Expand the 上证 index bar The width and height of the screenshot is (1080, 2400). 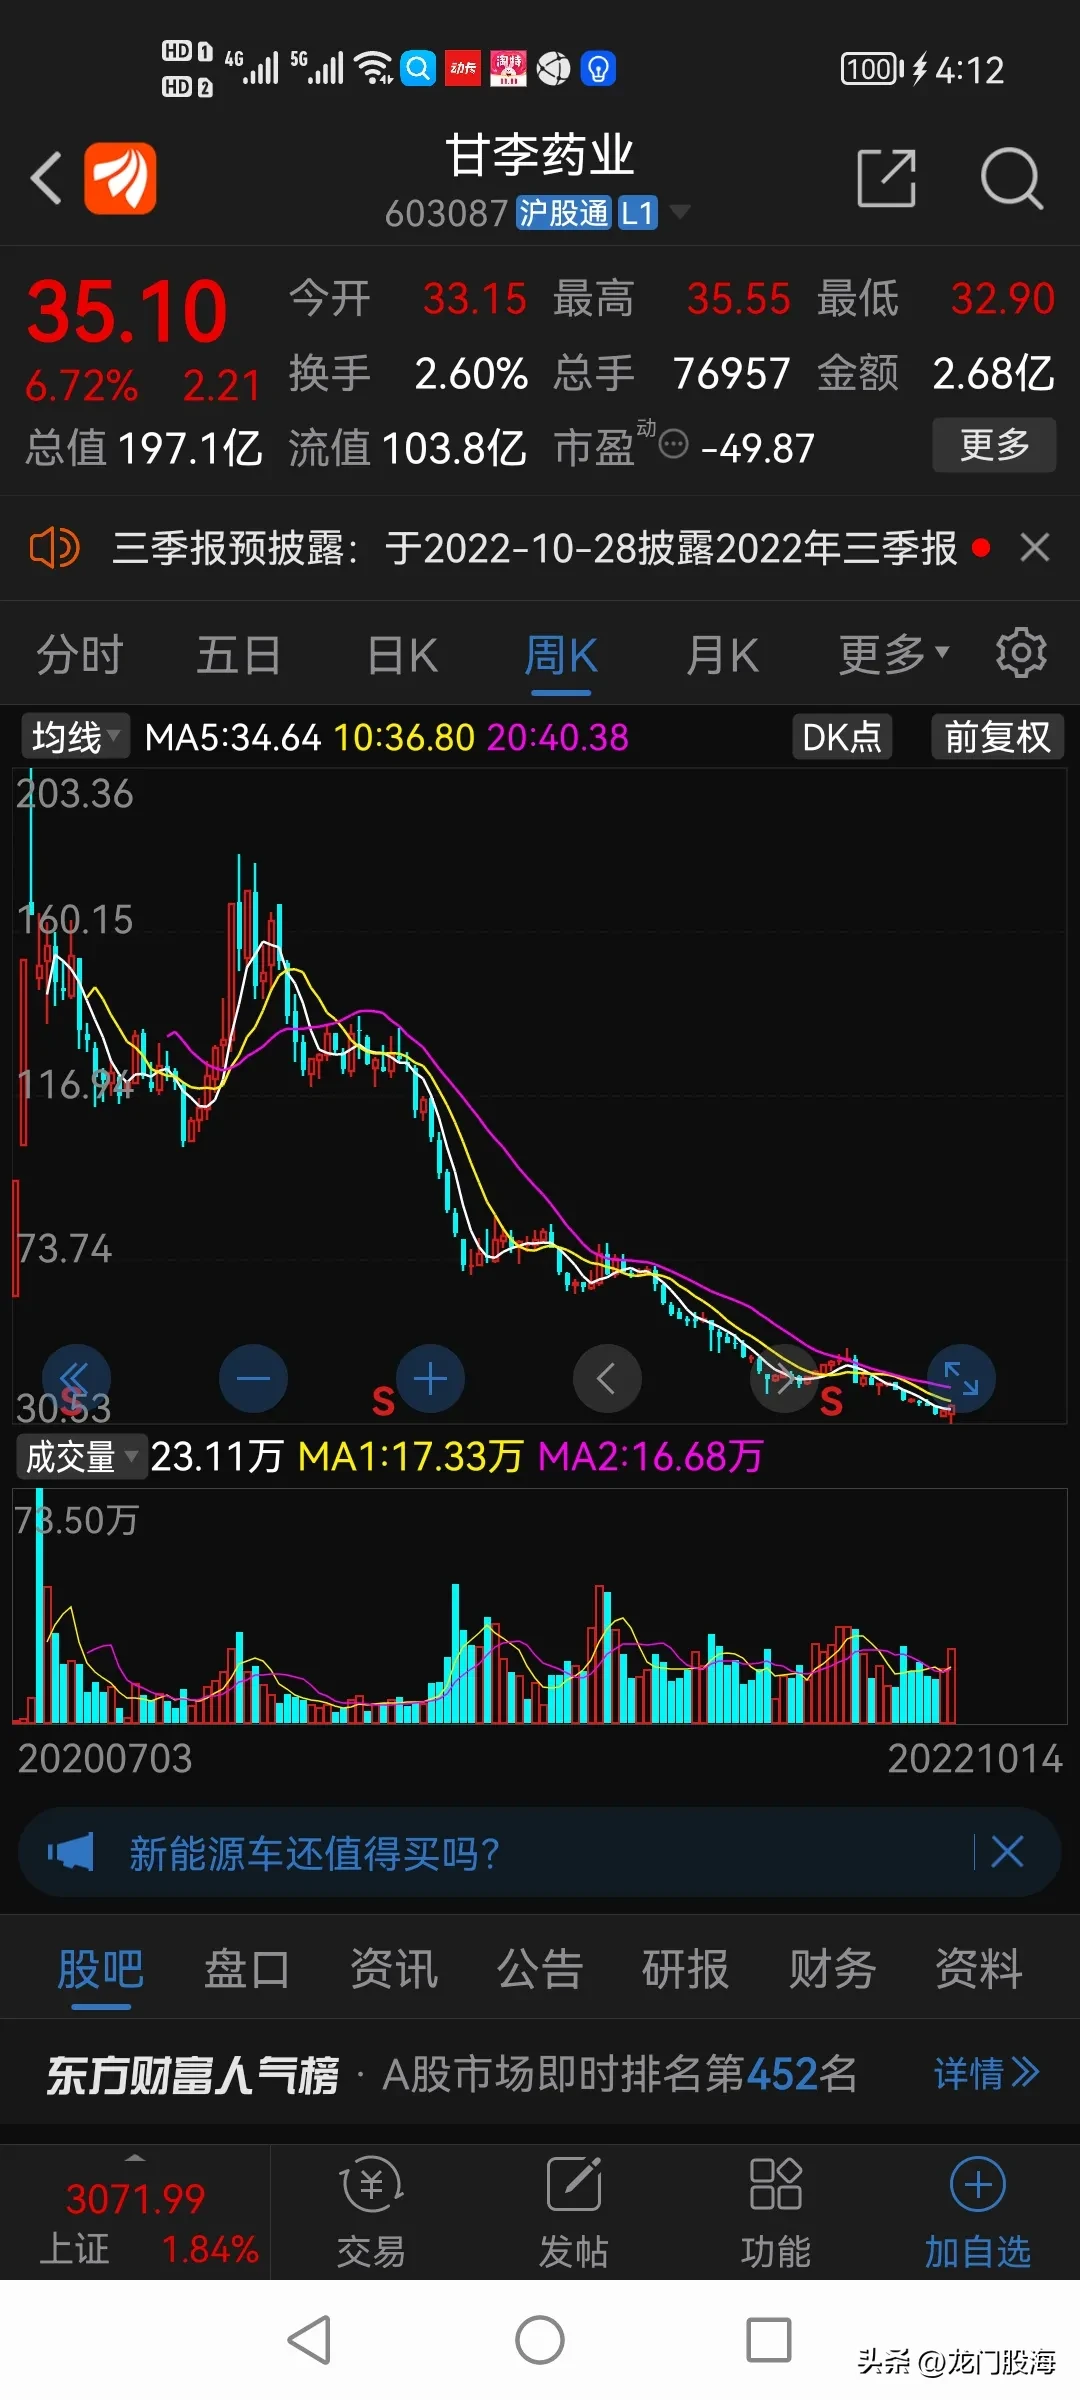tap(135, 2212)
